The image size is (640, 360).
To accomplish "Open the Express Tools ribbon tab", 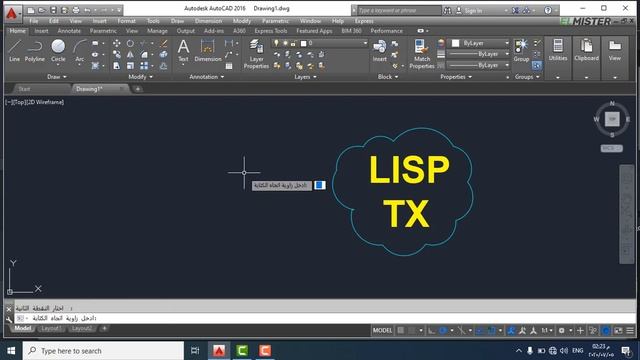I will pyautogui.click(x=271, y=31).
